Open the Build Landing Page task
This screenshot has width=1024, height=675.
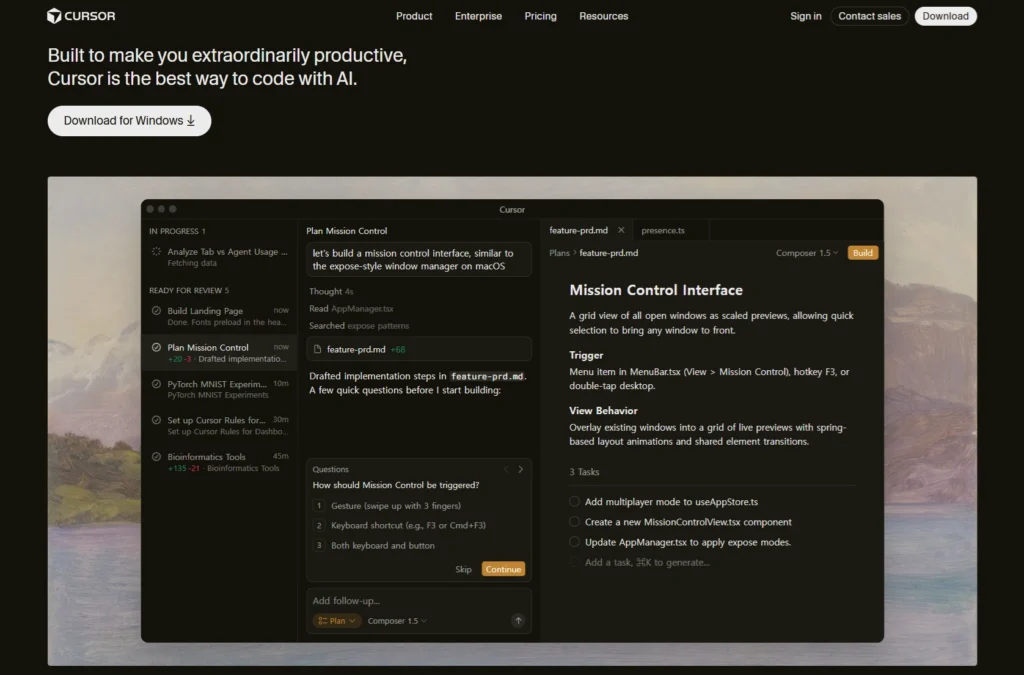click(219, 316)
